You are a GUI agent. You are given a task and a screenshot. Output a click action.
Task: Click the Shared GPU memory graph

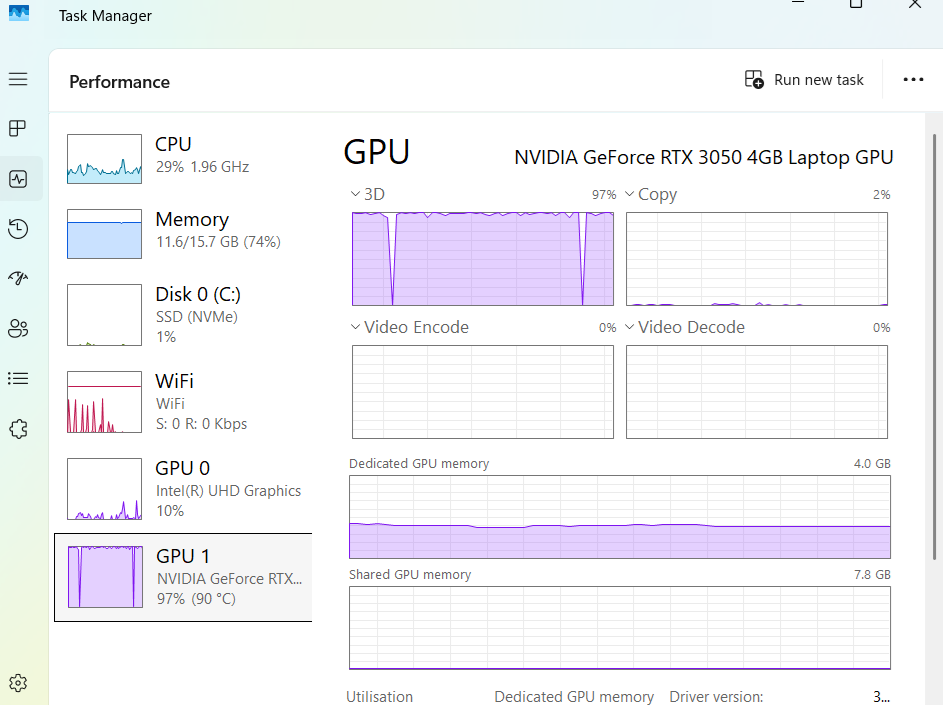pos(620,628)
